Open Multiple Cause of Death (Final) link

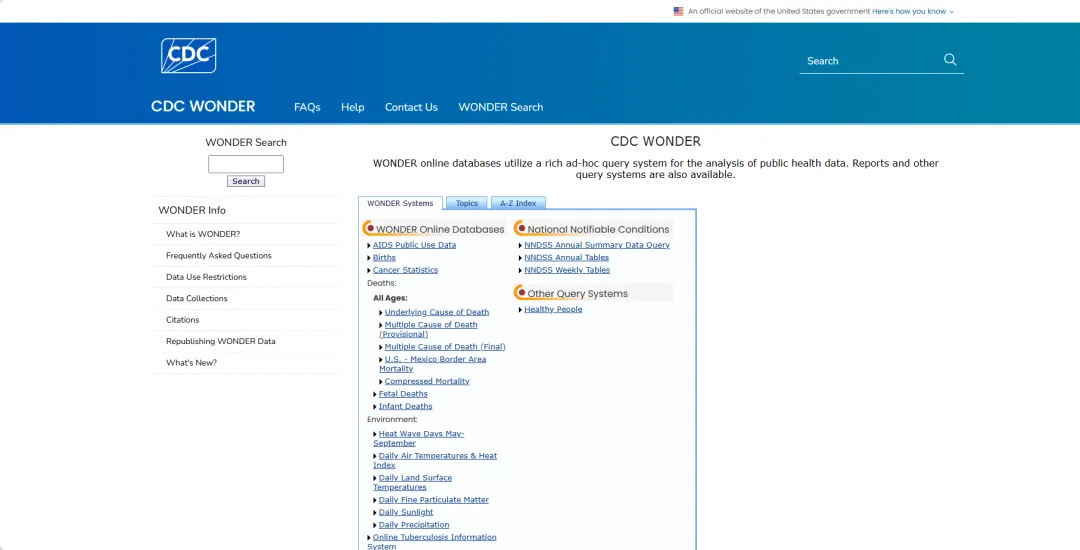coord(445,347)
